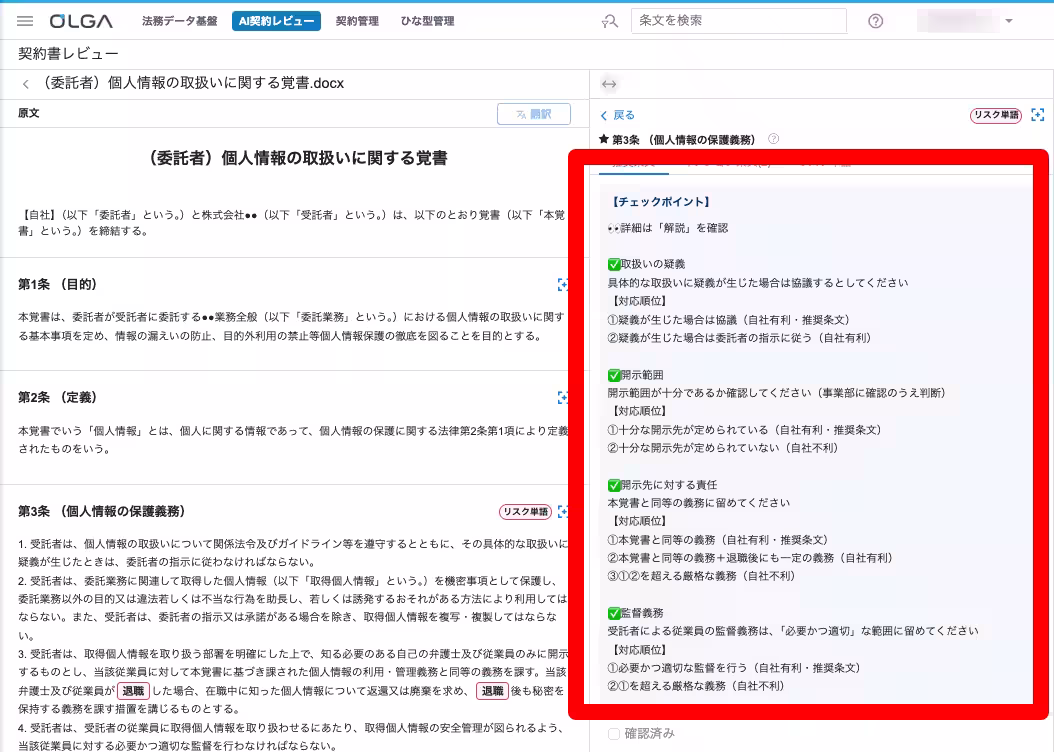
Task: Click the 翻訳 translate button
Action: point(536,113)
